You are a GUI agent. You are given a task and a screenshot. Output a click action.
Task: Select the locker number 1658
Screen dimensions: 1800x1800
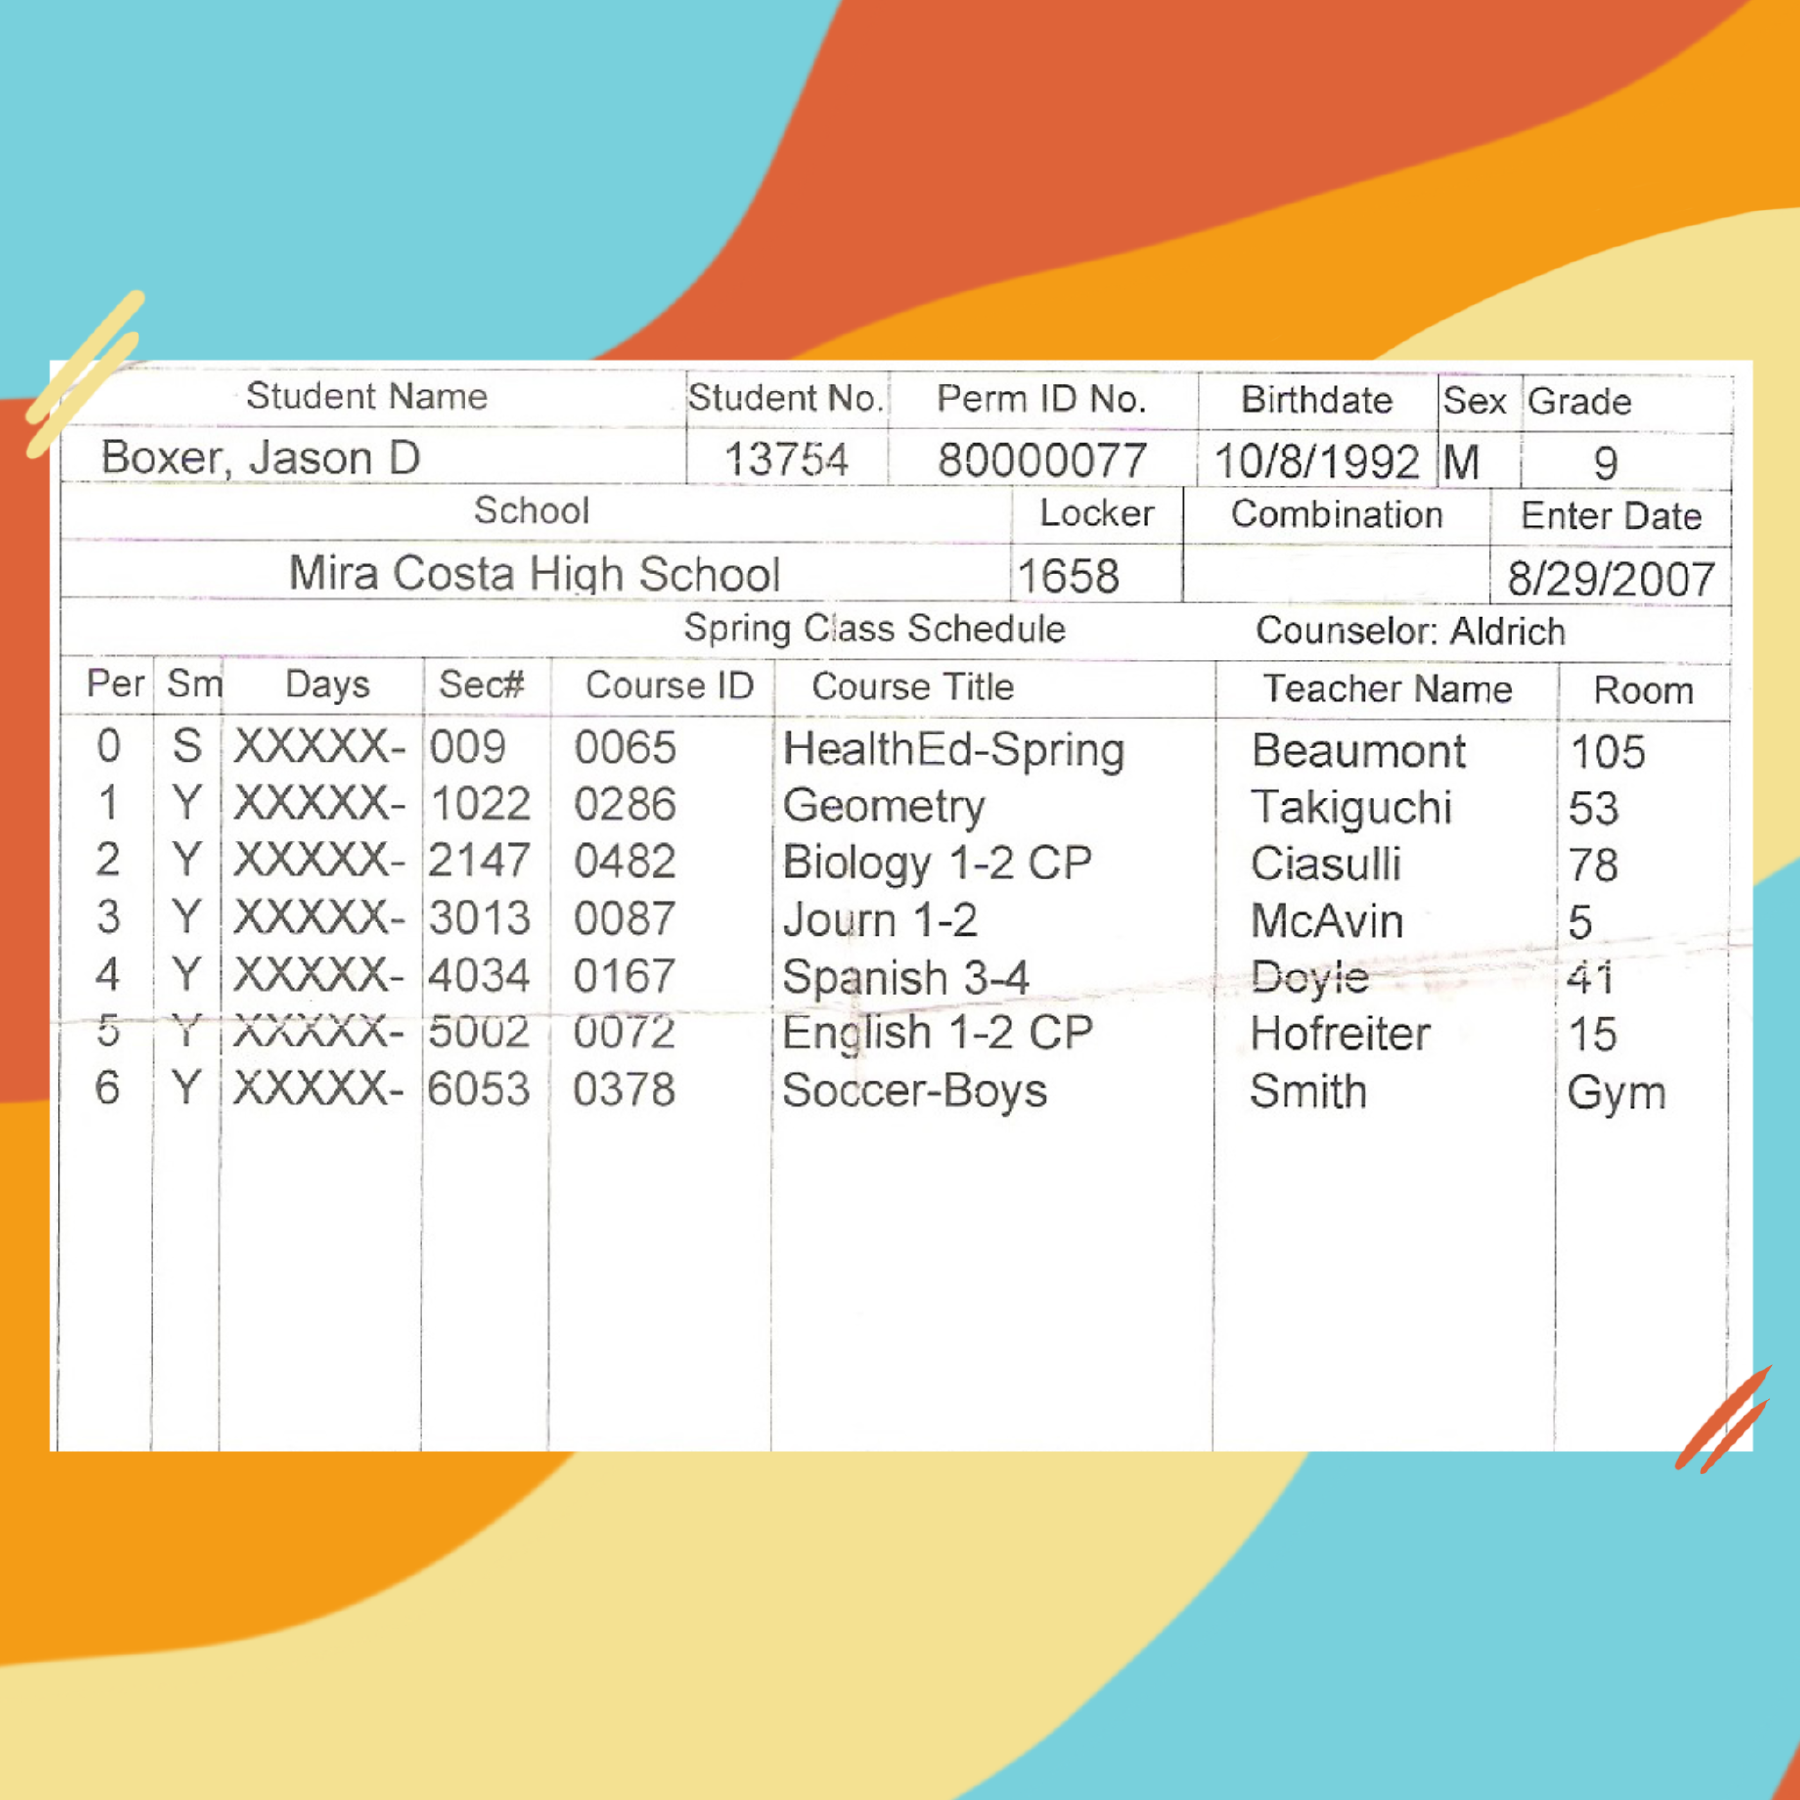click(1068, 577)
